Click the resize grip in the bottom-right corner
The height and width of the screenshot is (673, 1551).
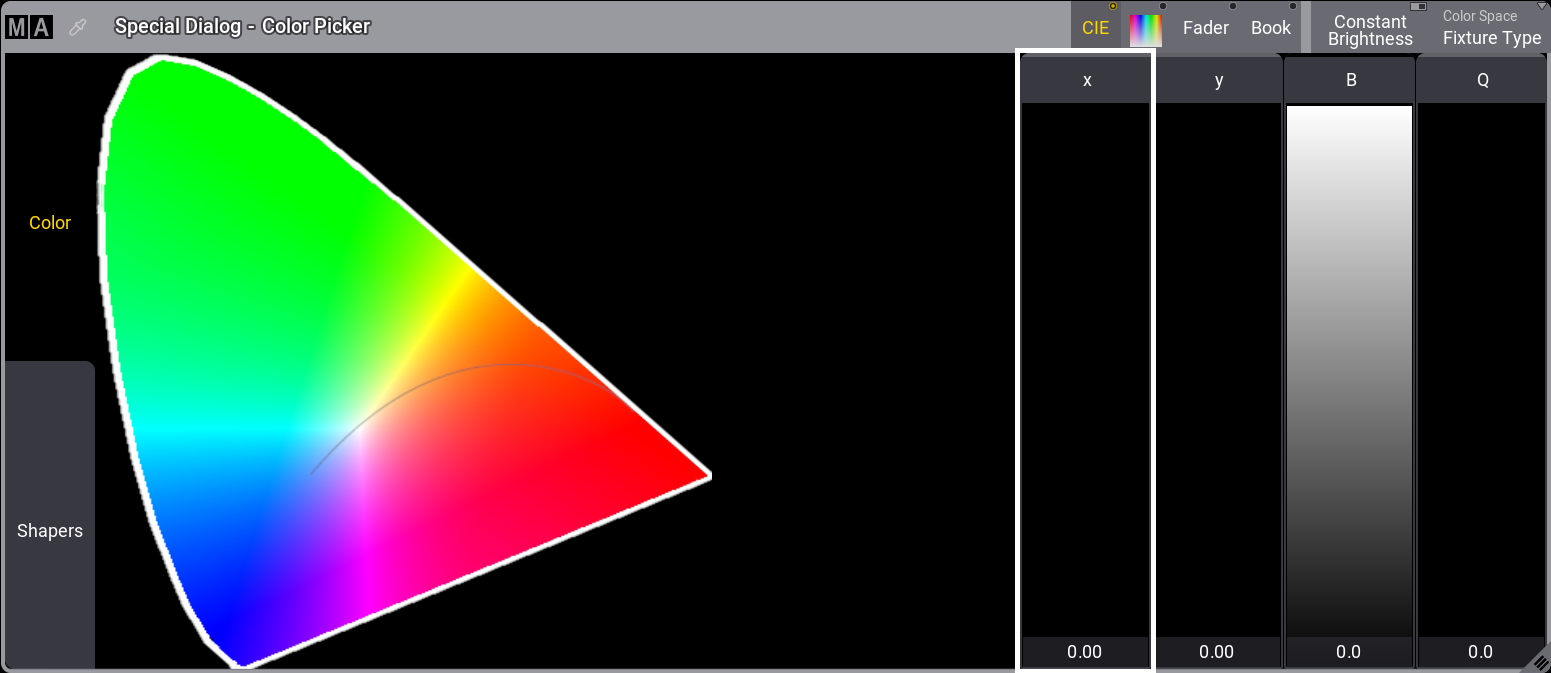coord(1540,662)
